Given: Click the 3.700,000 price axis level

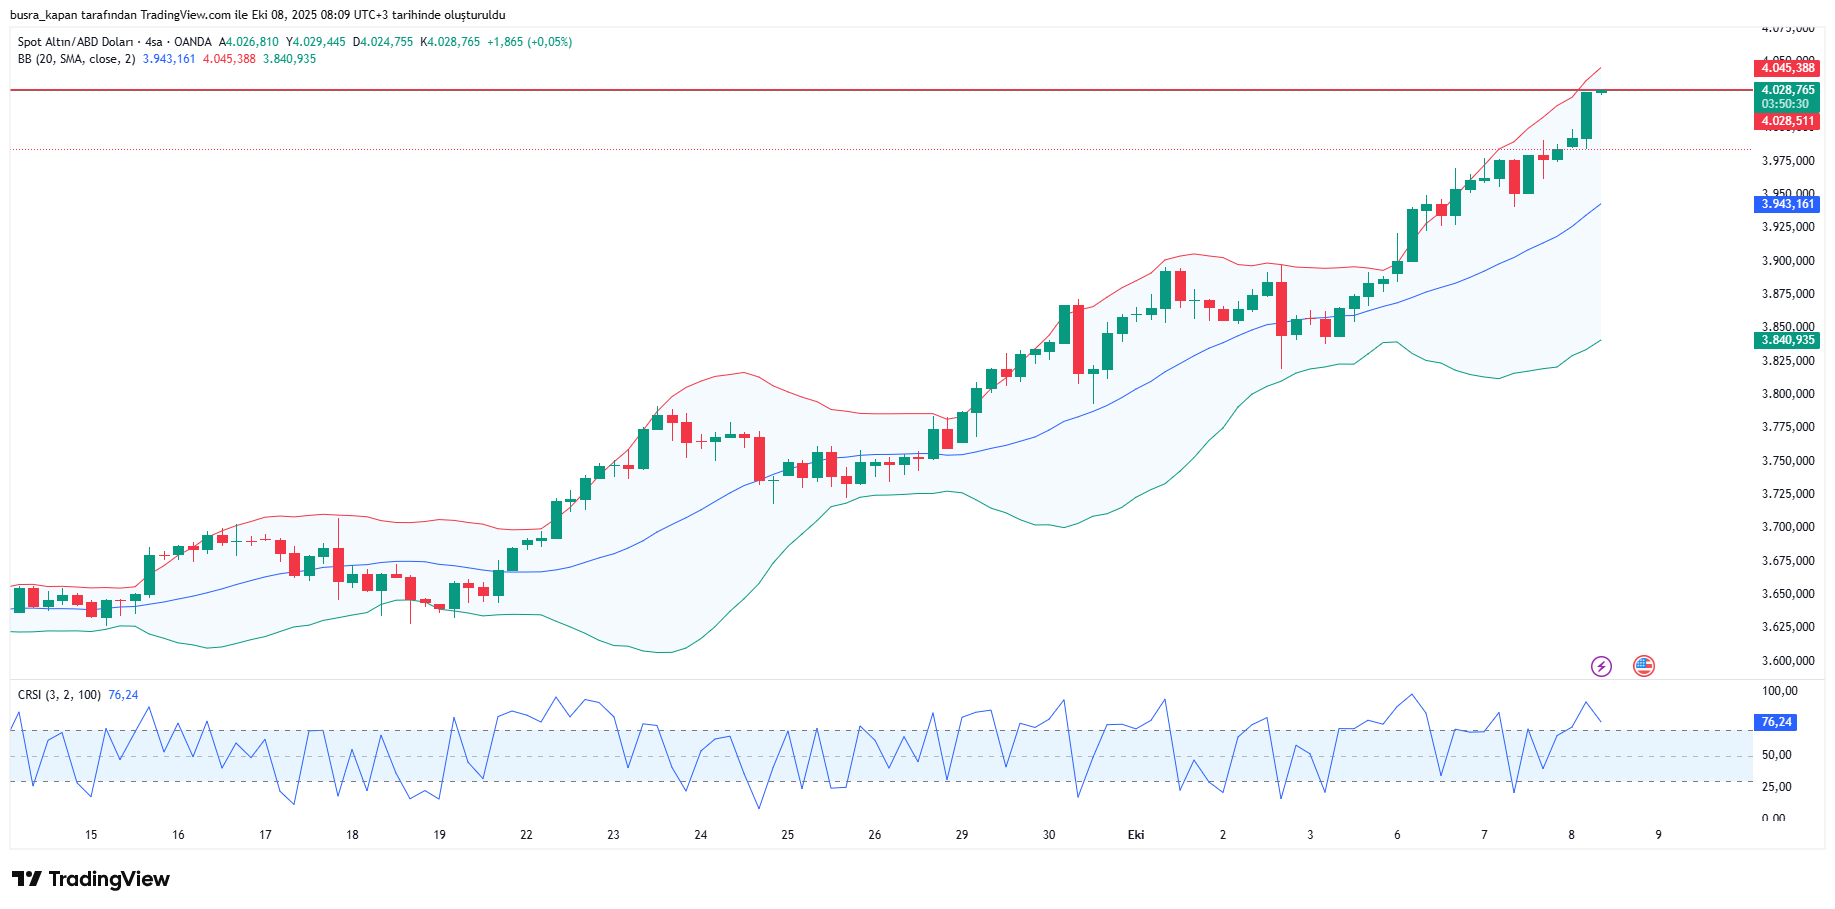Looking at the screenshot, I should (x=1787, y=527).
